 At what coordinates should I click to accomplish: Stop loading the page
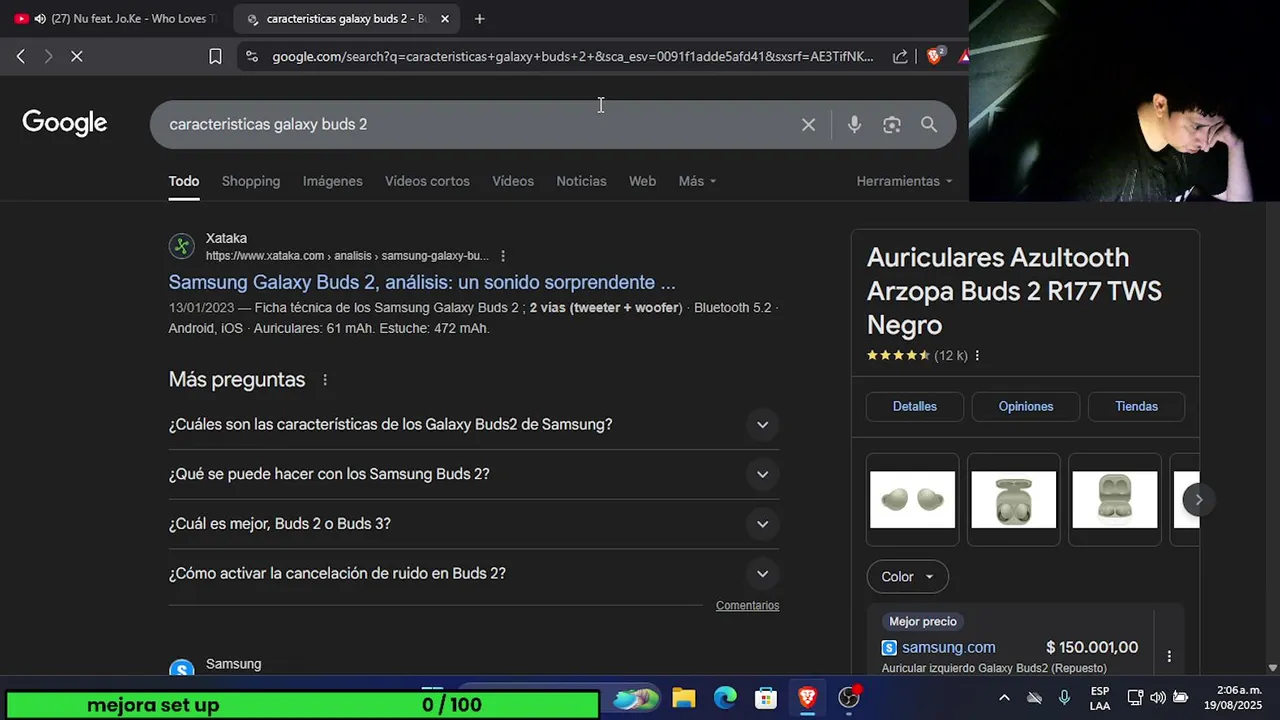pos(76,57)
